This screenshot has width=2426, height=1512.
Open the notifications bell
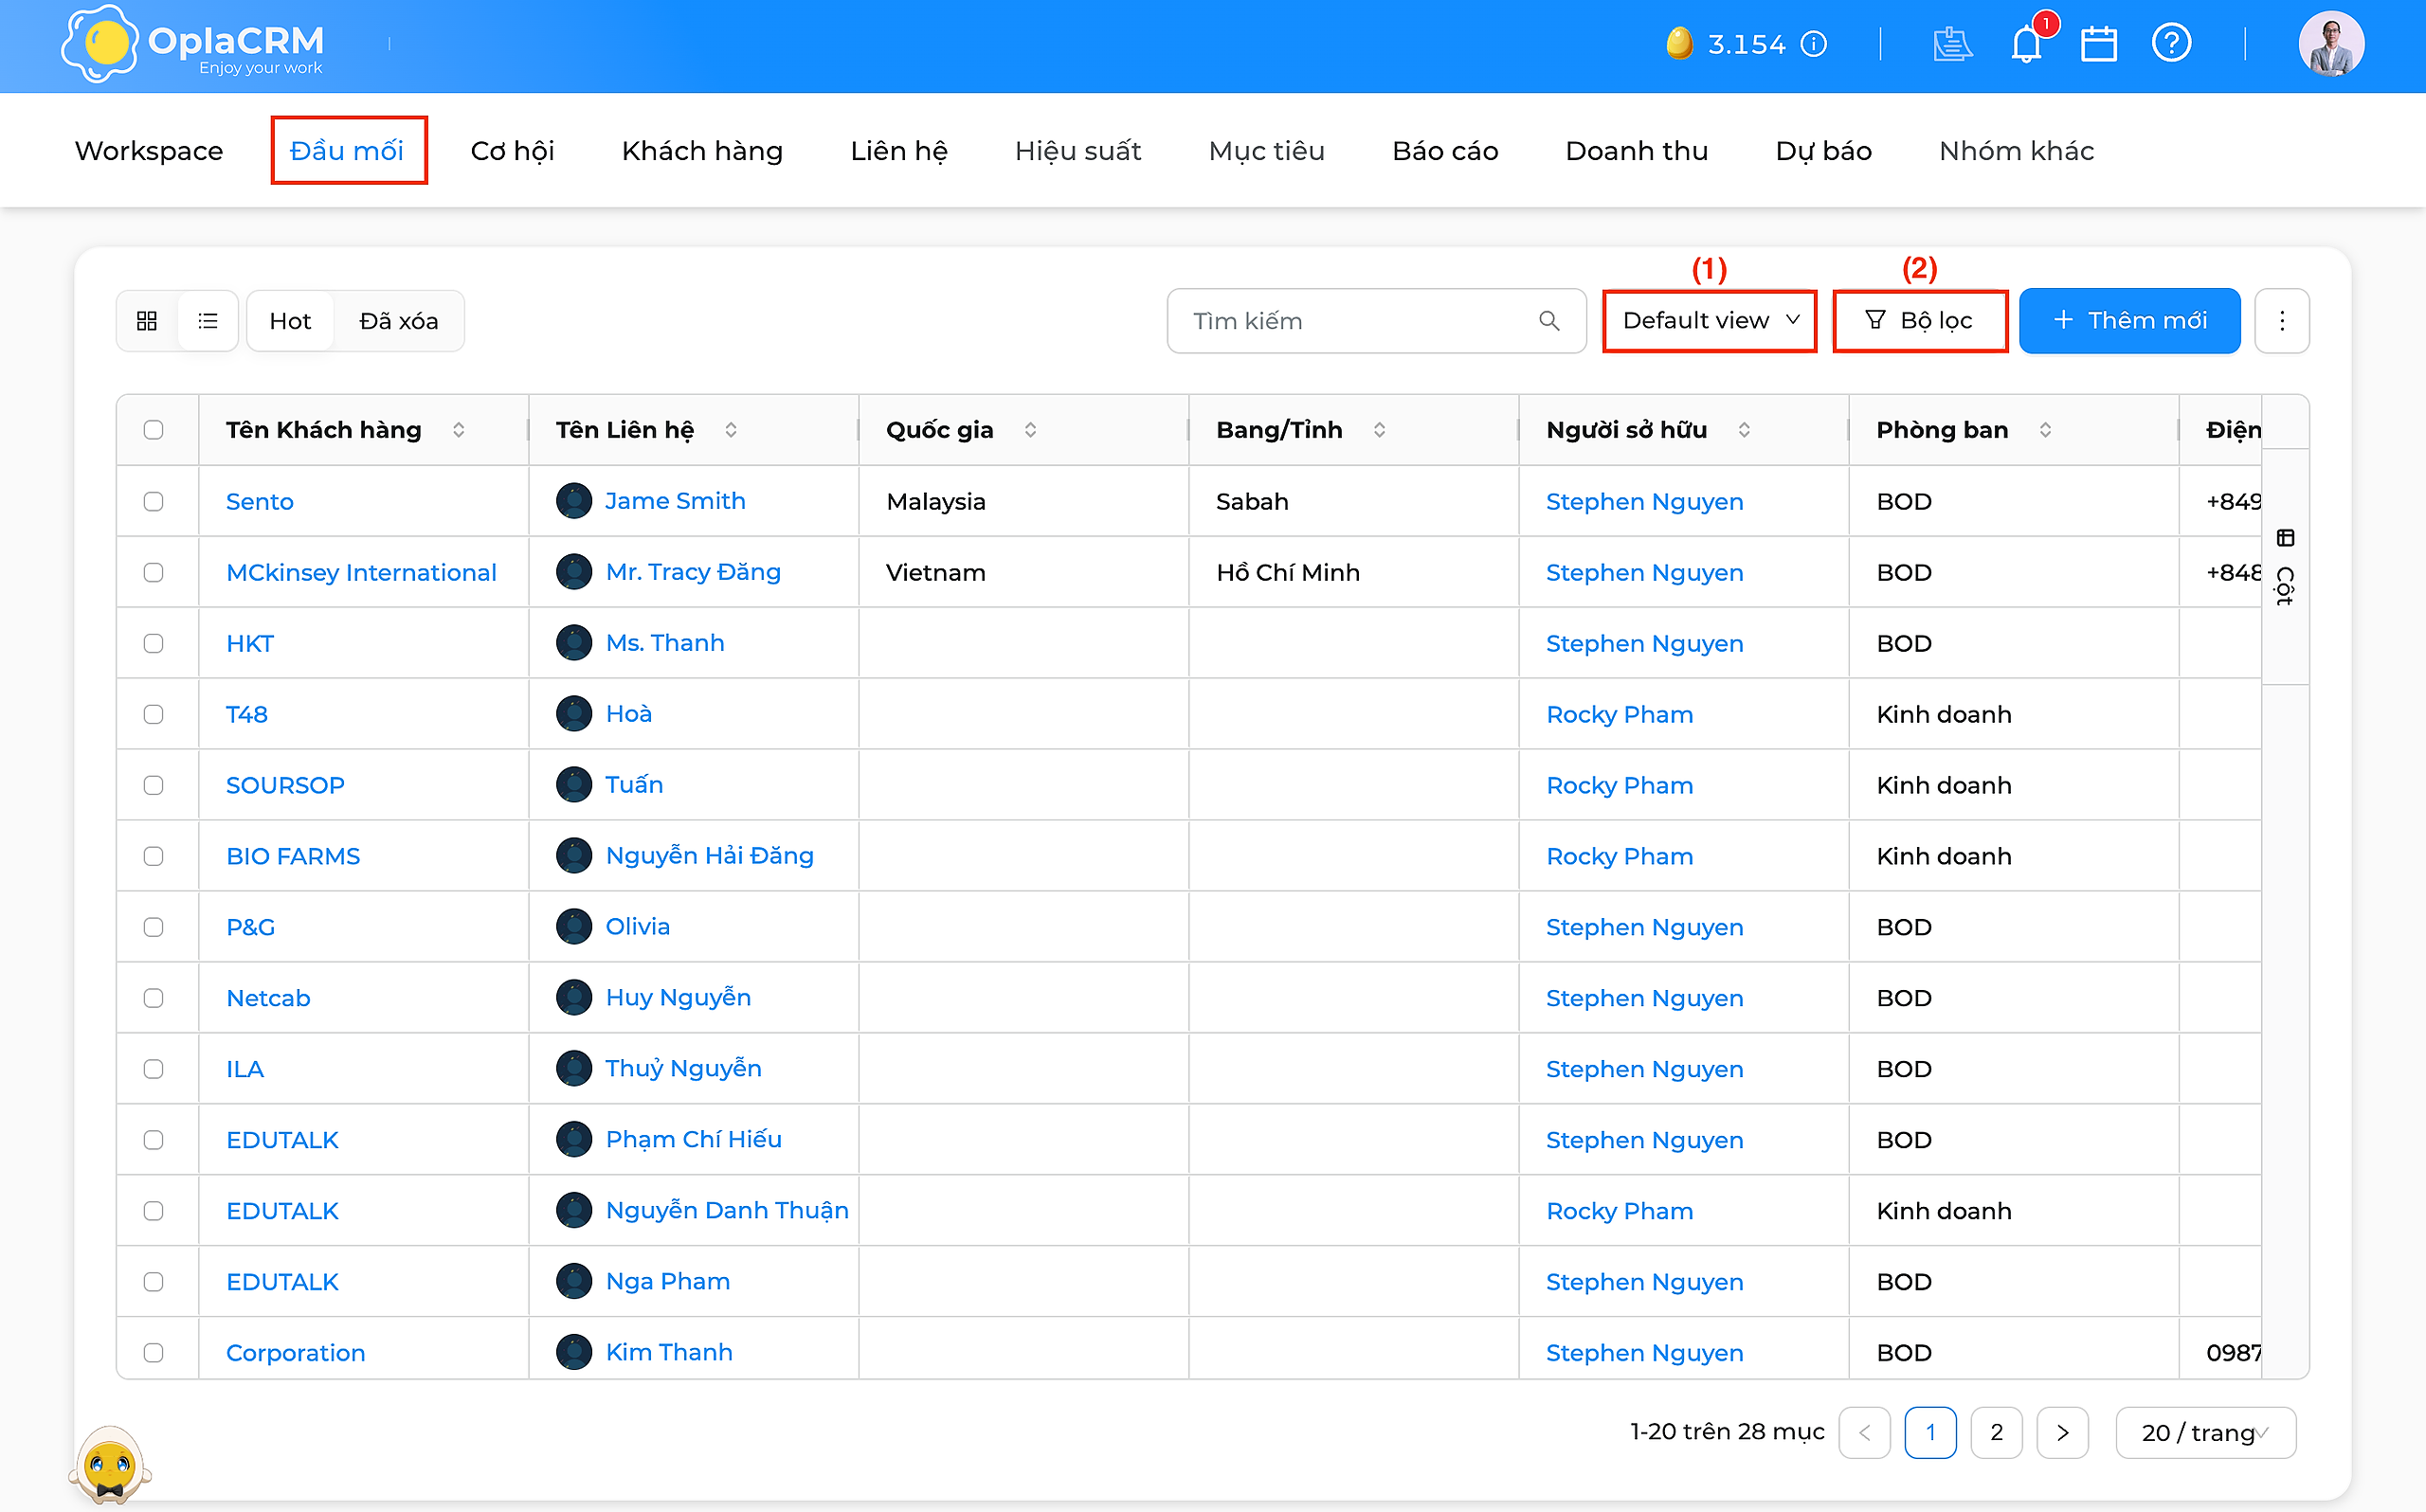point(2026,44)
